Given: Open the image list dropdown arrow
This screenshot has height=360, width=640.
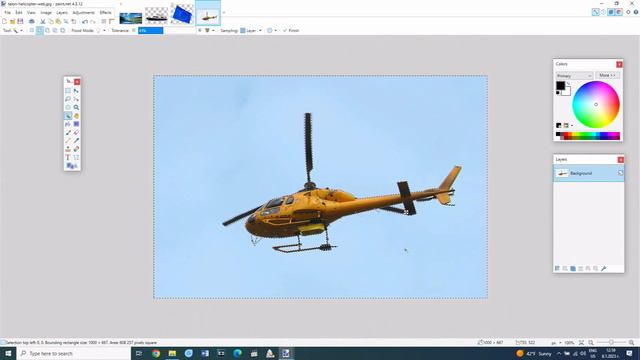Looking at the screenshot, I should pyautogui.click(x=224, y=13).
